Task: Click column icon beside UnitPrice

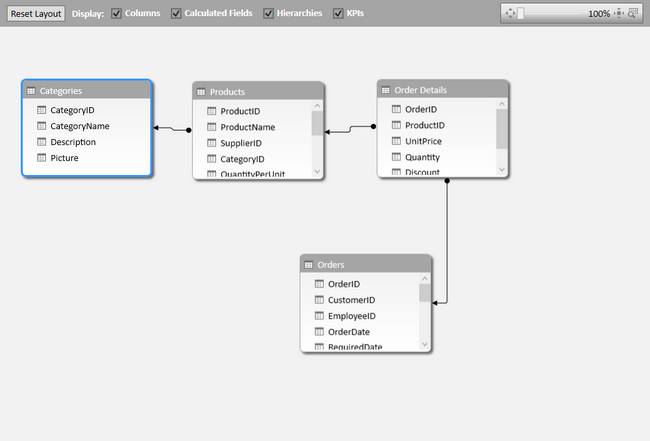Action: point(396,141)
